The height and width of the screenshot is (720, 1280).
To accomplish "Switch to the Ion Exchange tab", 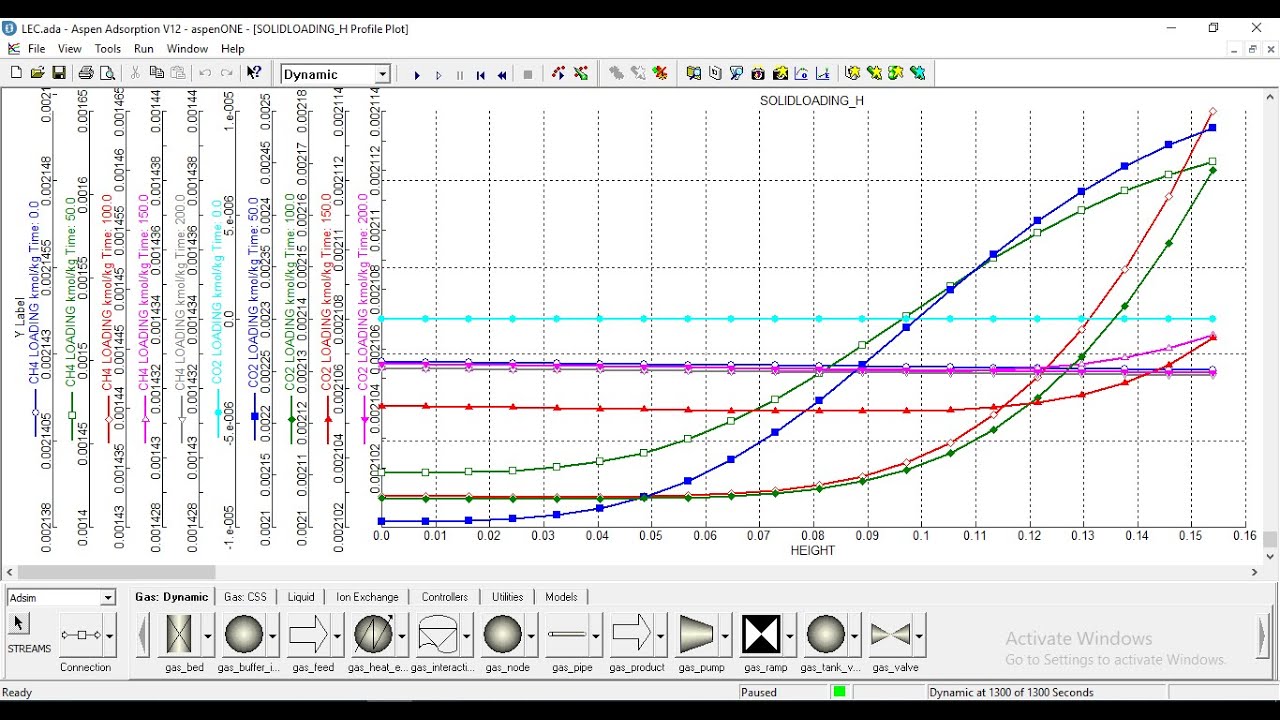I will (367, 597).
